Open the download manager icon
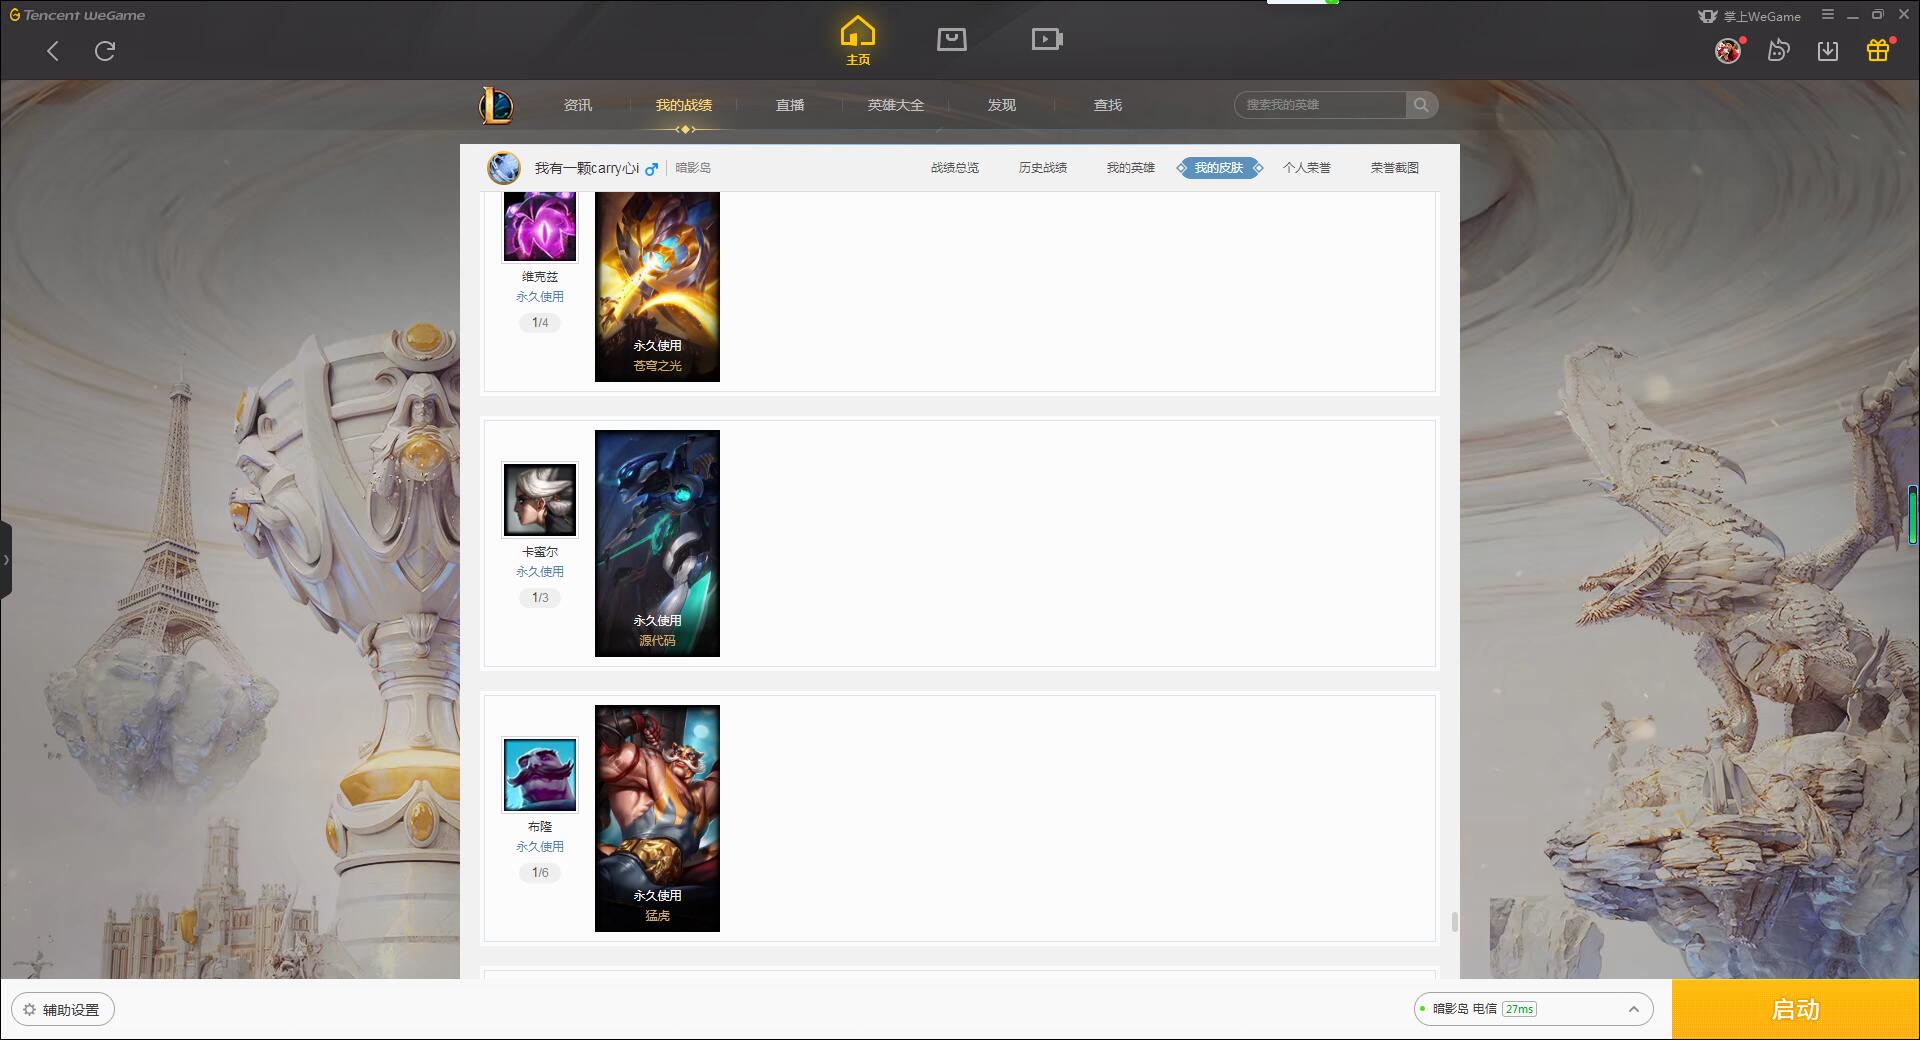Screen dimensions: 1920x1040 1828,51
